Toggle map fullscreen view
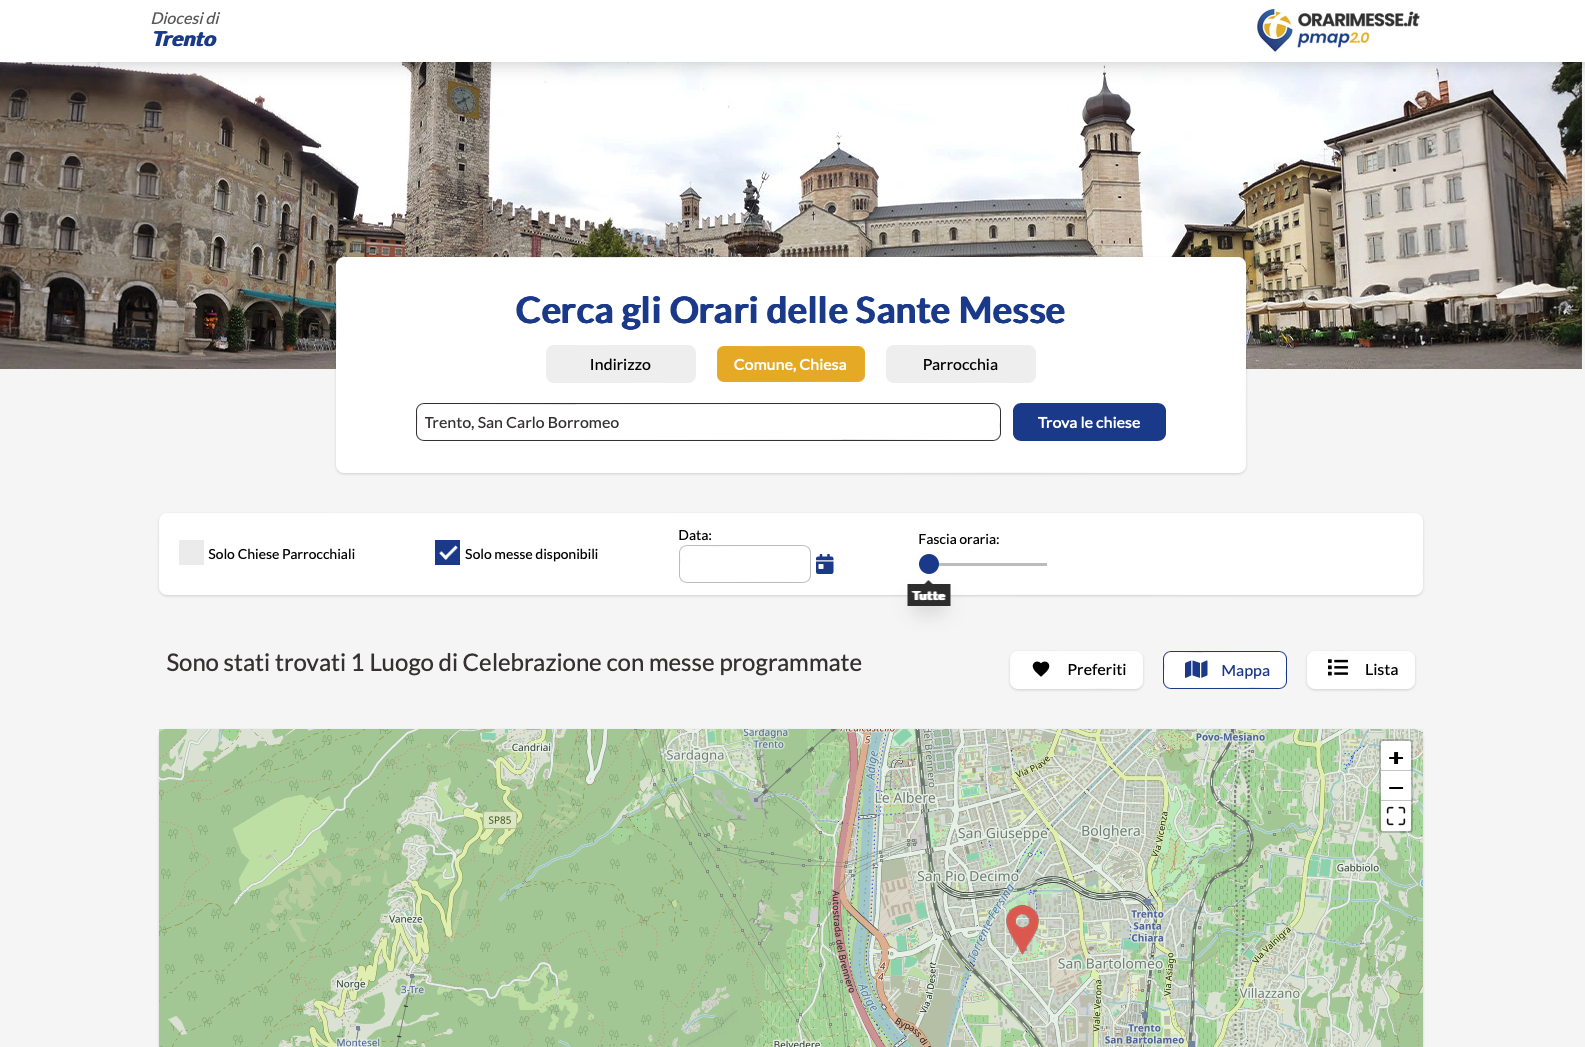 1395,817
